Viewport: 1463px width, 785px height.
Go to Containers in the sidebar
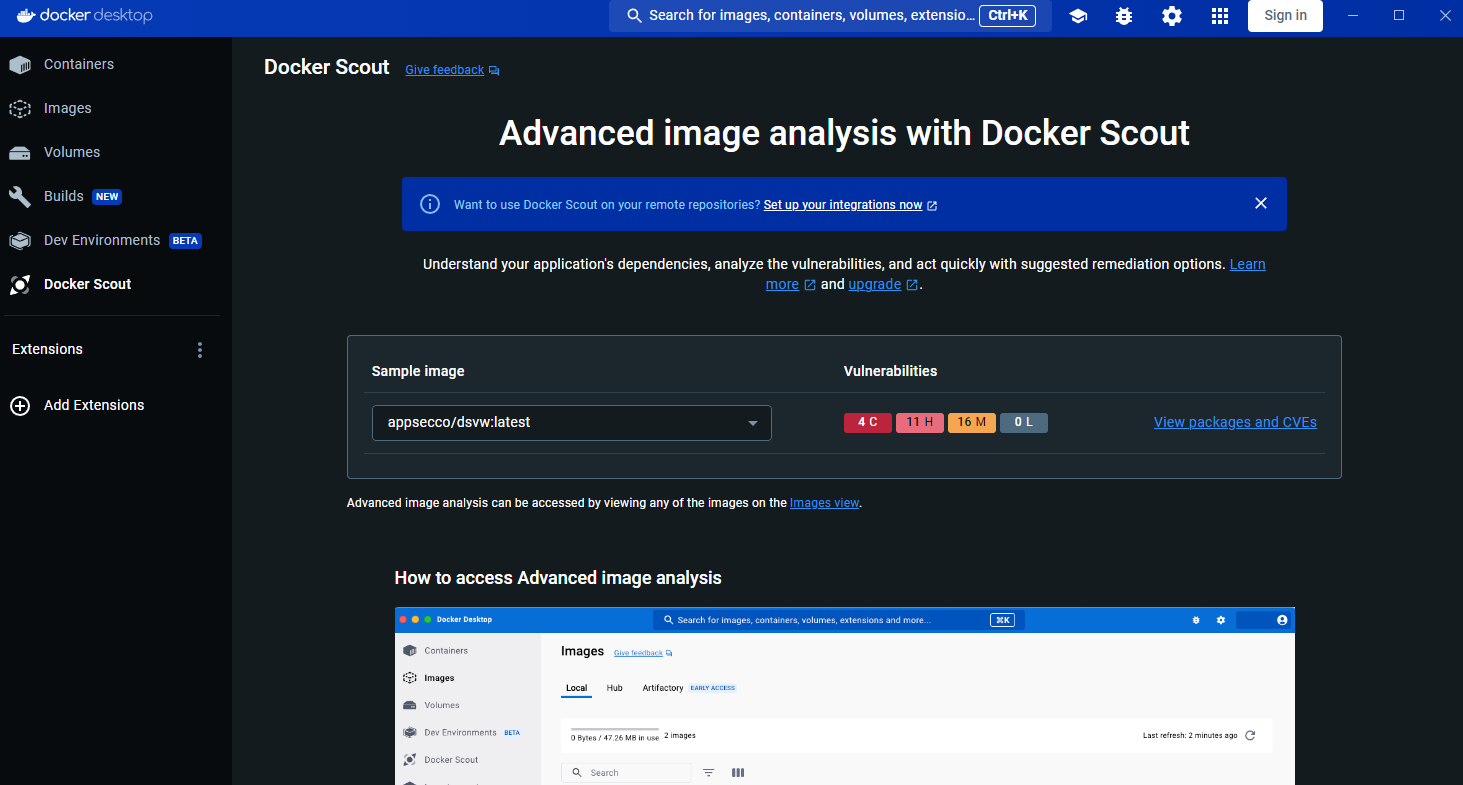79,64
